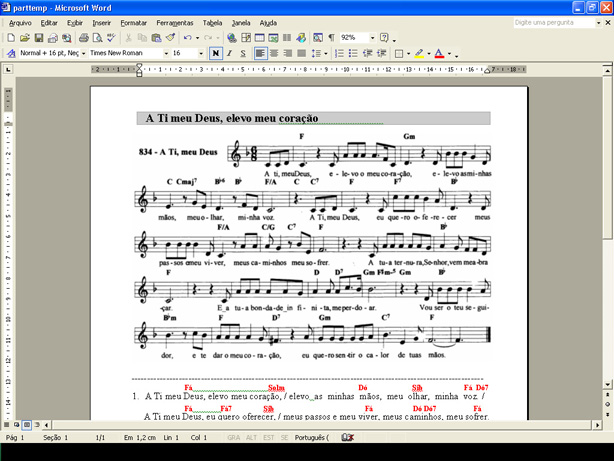614x461 pixels.
Task: Activate the Format Painter brush
Action: coord(170,38)
